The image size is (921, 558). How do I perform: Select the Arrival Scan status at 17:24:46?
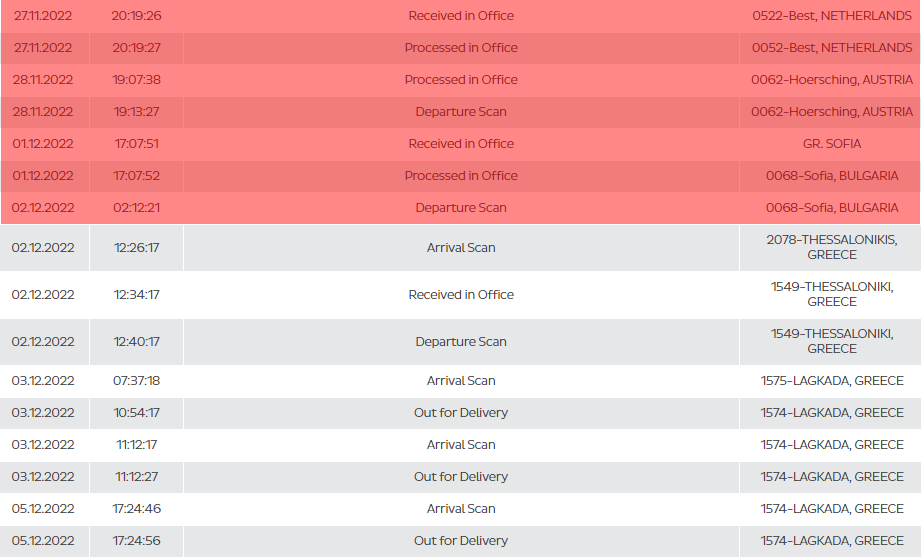(x=461, y=509)
